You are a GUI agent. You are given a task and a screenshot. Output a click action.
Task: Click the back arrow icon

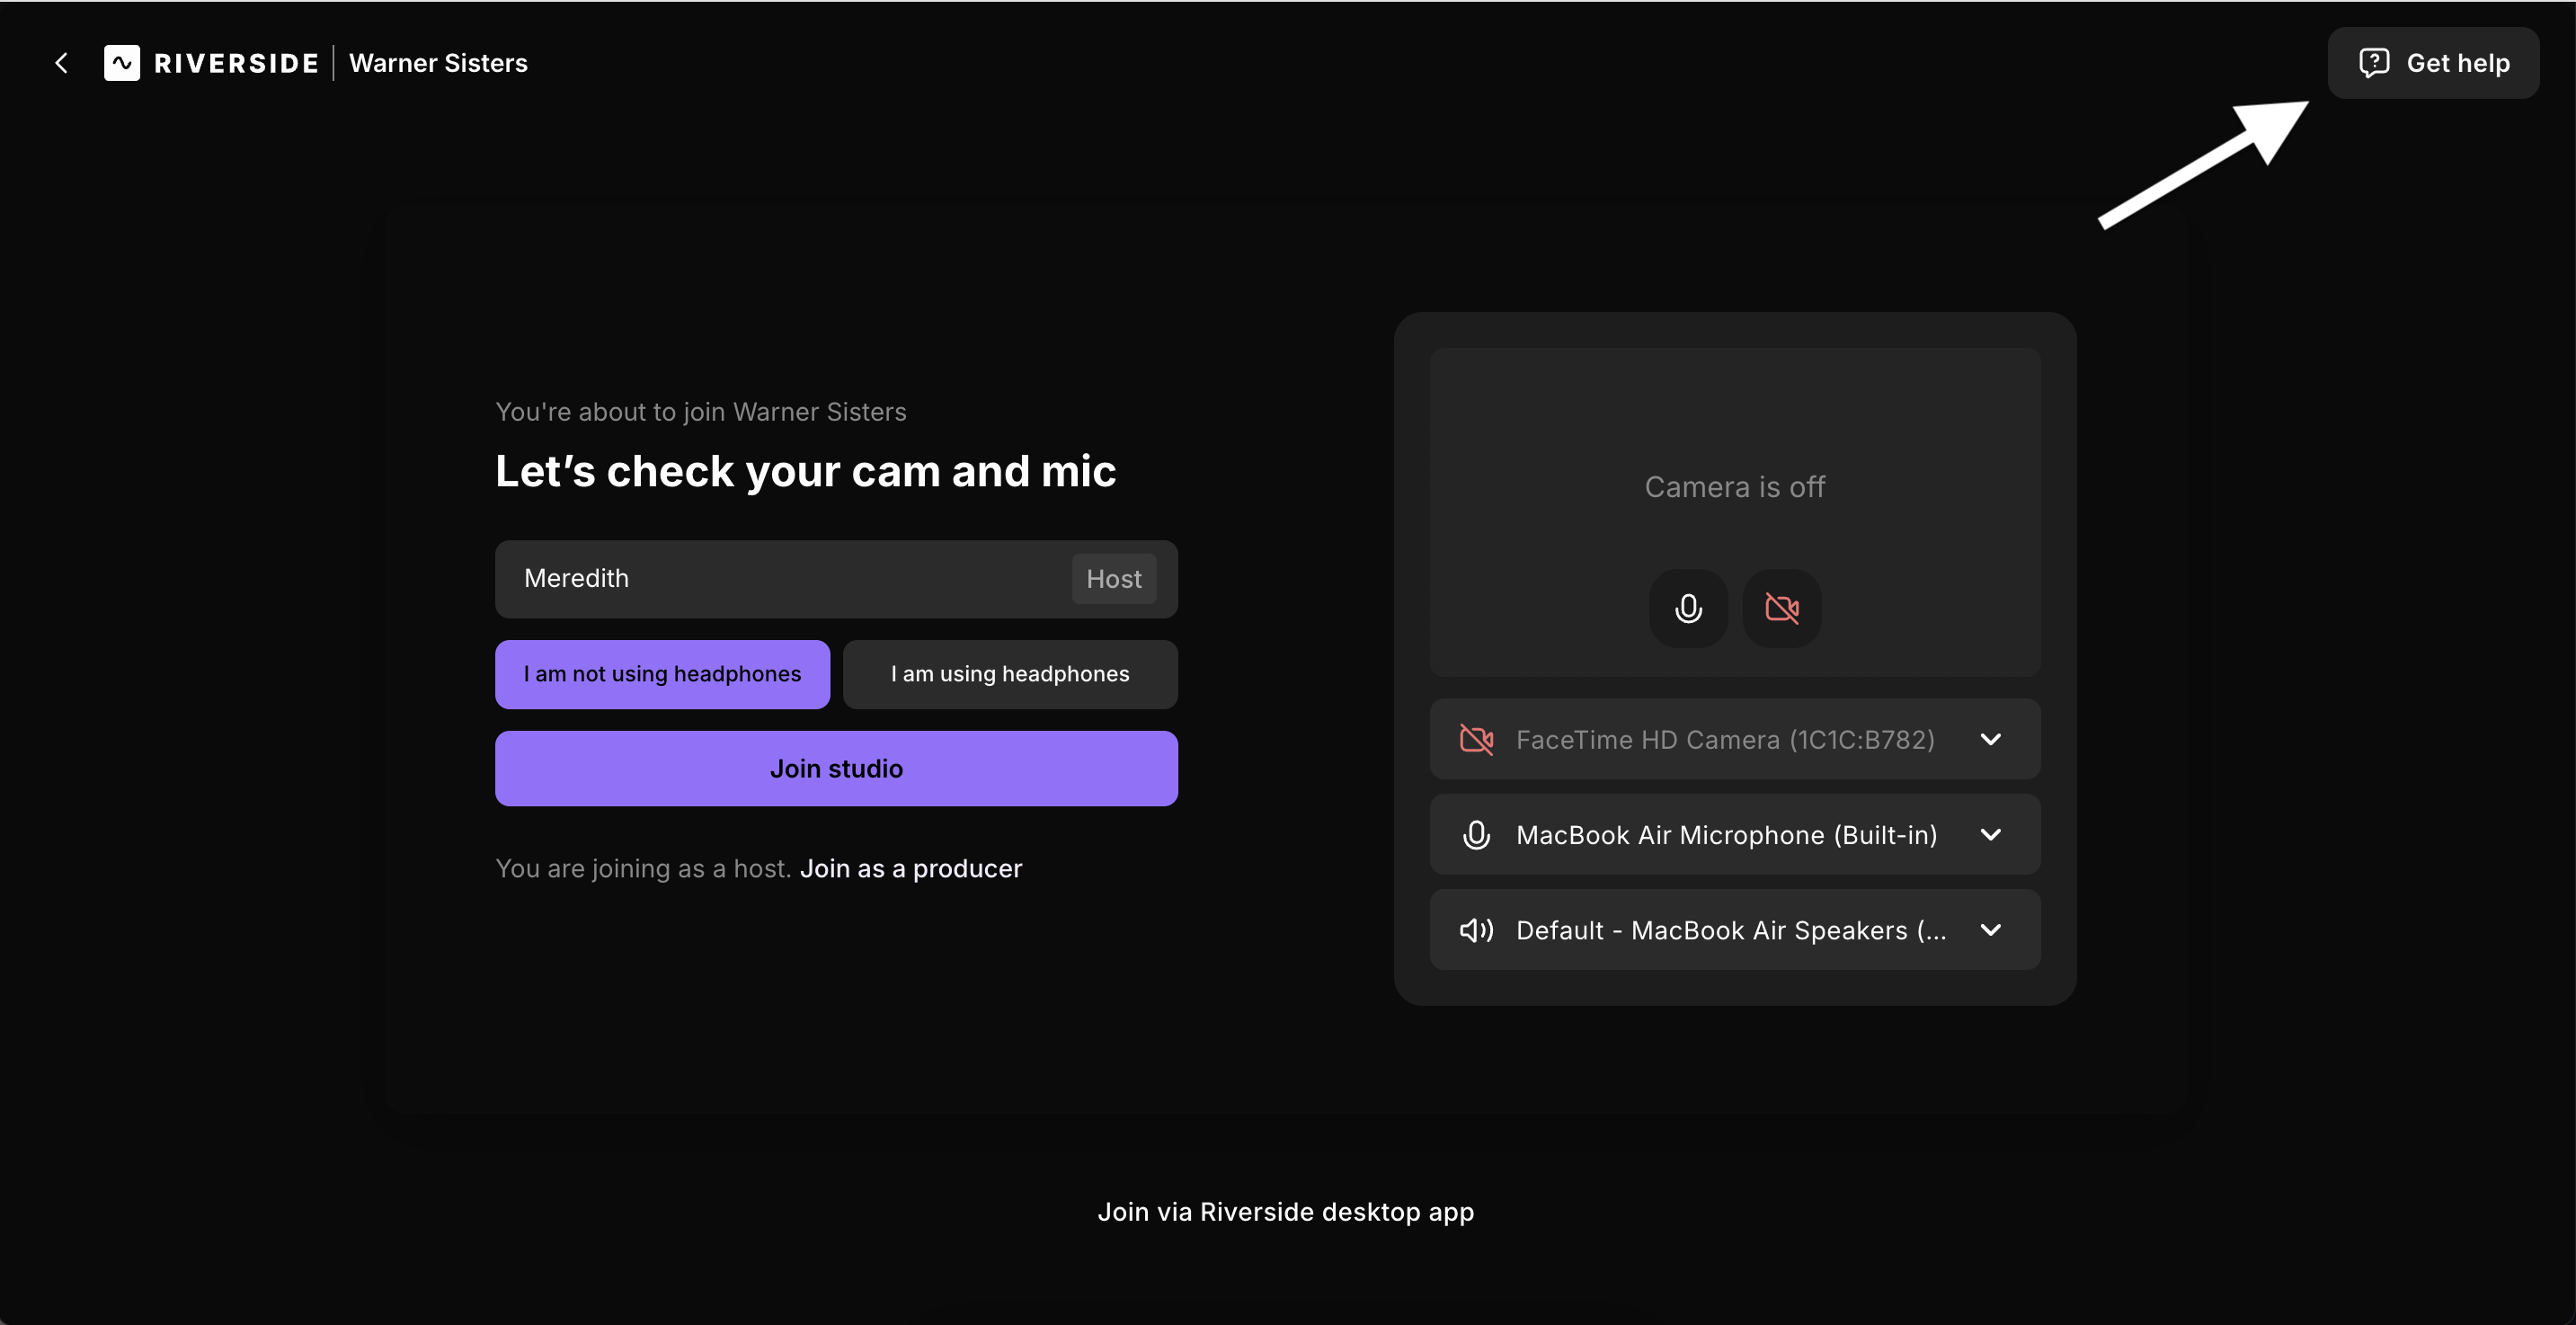(x=62, y=63)
